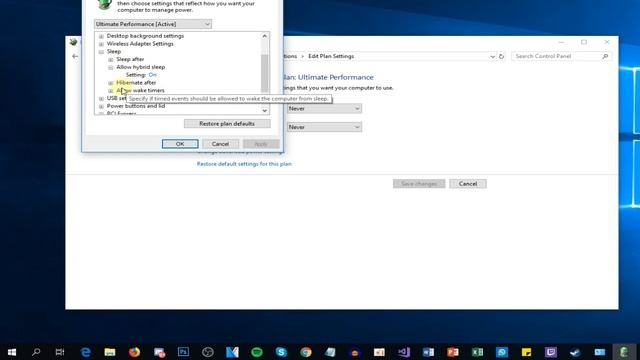Click search magnifier in Control Panel box
This screenshot has width=640, height=360.
click(x=605, y=56)
